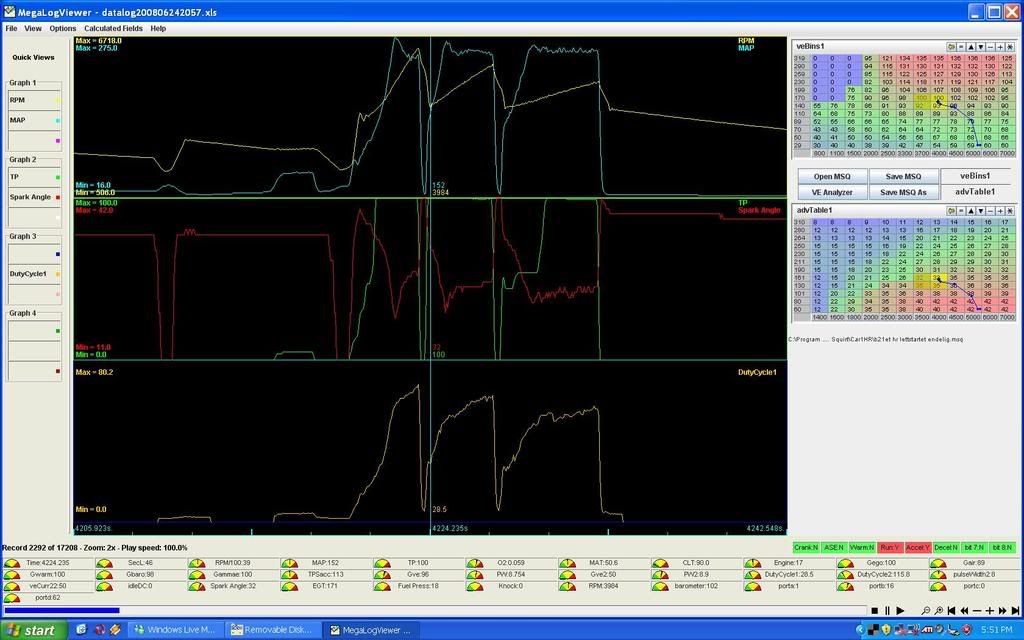
Task: Click the blue playback progress bar
Action: (61, 611)
